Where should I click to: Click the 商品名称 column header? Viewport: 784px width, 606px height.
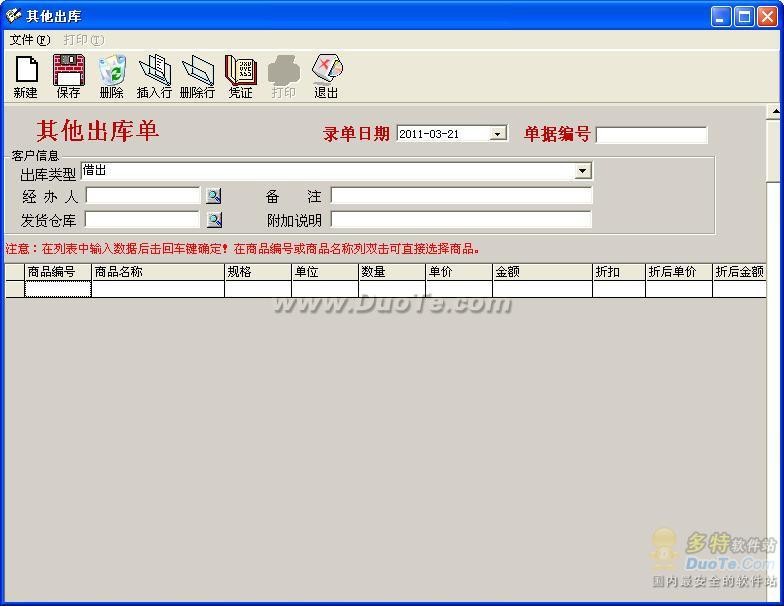[x=158, y=272]
